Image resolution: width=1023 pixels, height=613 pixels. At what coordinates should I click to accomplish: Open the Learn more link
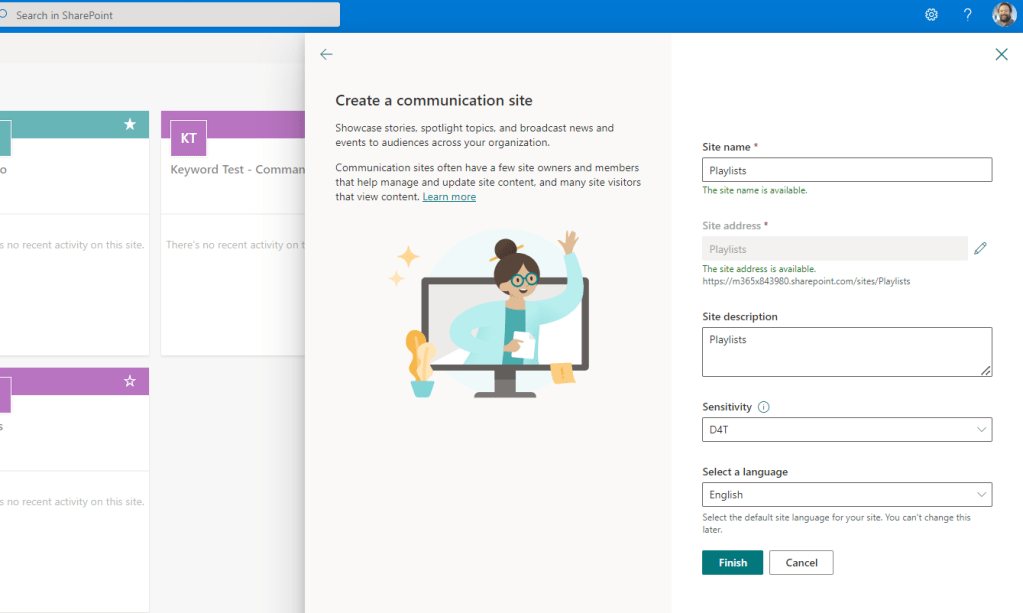click(x=449, y=197)
